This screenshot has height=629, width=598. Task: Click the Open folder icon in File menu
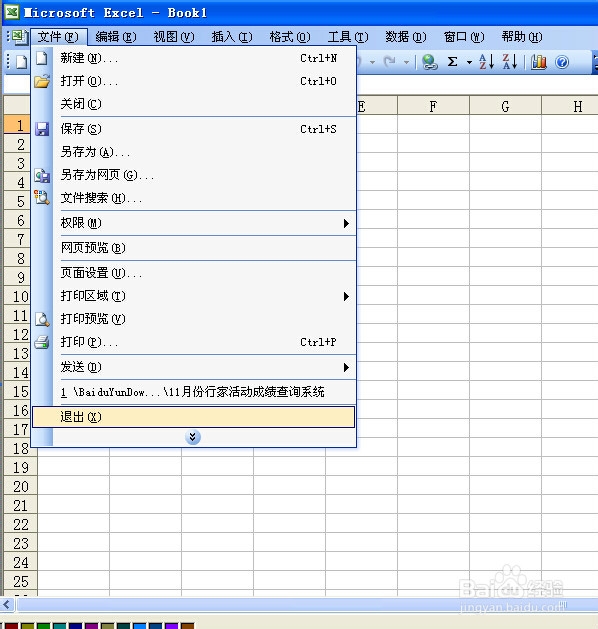point(42,81)
